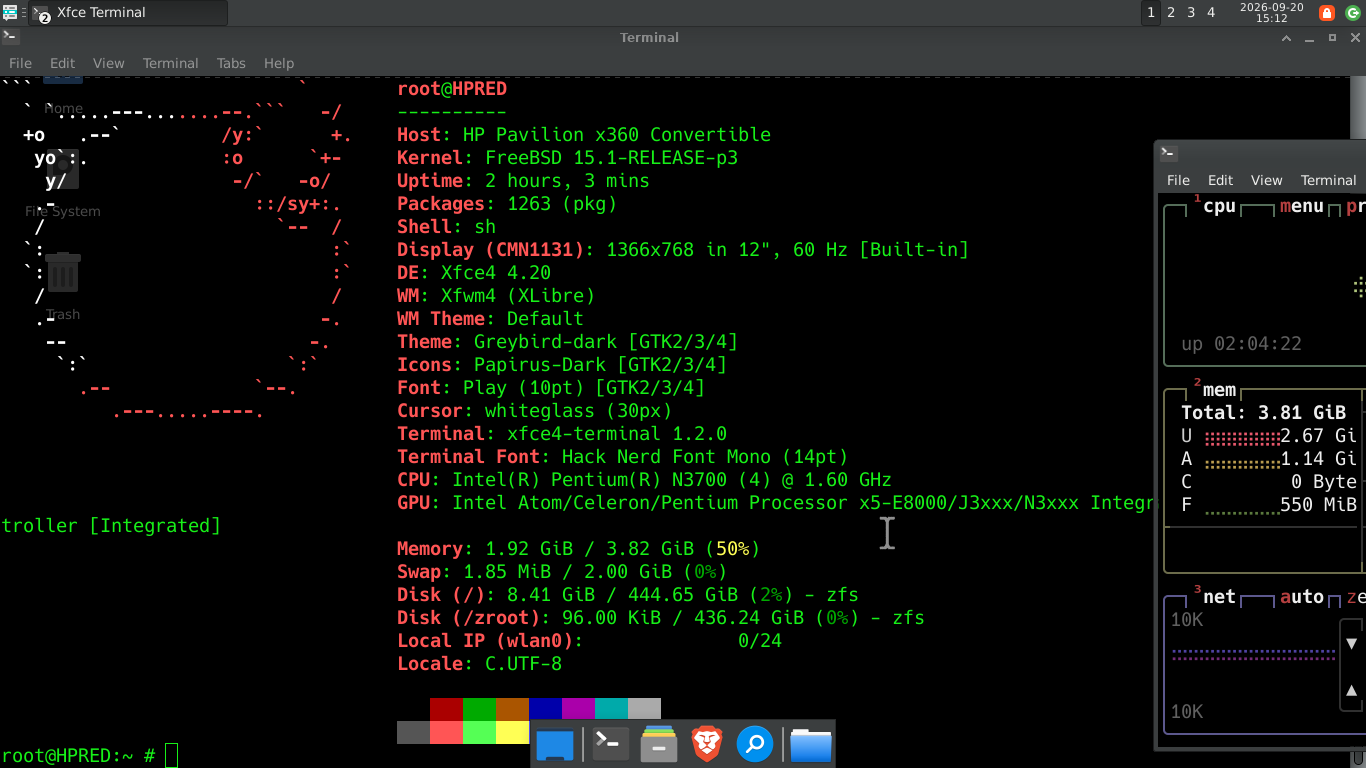Click the terminal icon in main window titlebar
The height and width of the screenshot is (768, 1366).
tap(10, 37)
